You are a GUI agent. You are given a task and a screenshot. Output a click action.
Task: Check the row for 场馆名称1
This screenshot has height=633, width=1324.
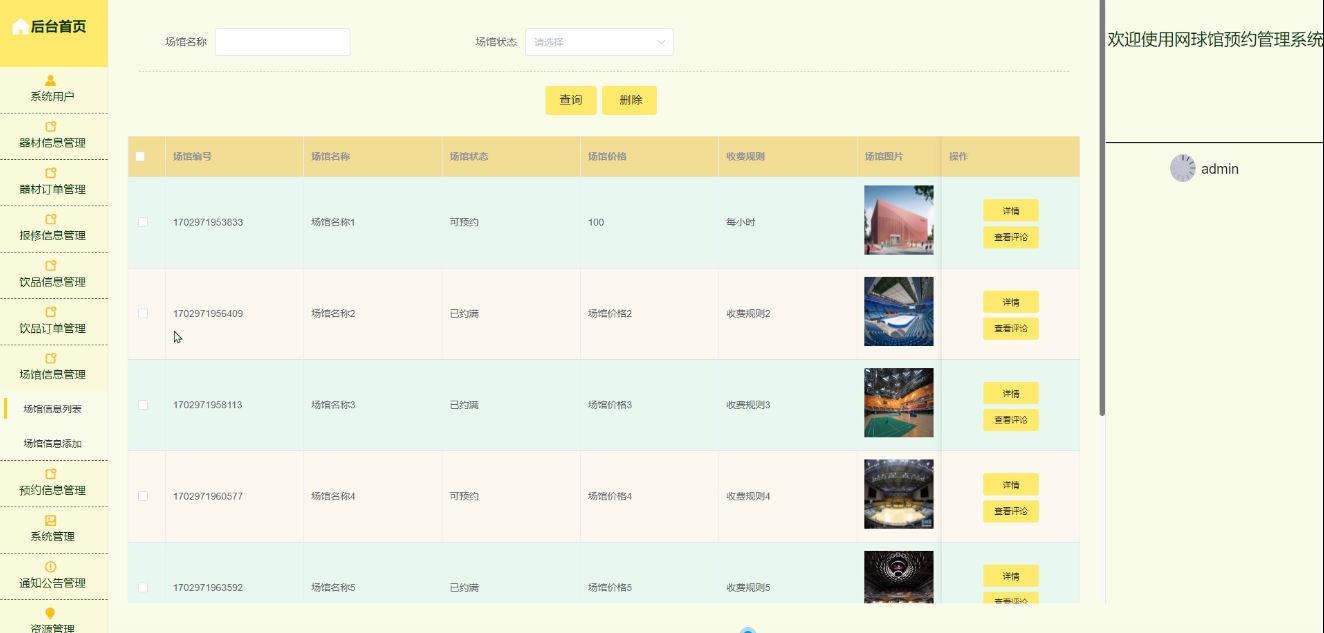point(143,222)
